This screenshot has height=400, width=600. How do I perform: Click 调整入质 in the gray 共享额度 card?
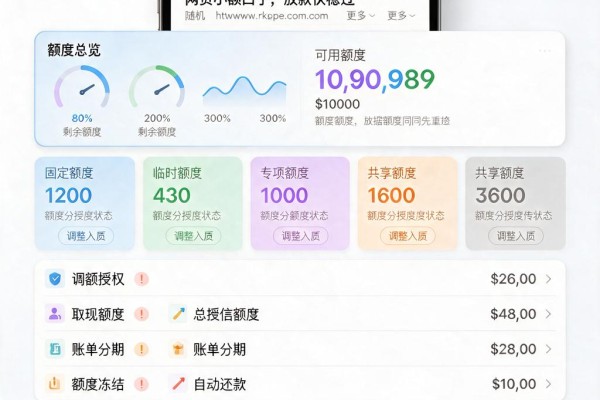click(x=516, y=236)
